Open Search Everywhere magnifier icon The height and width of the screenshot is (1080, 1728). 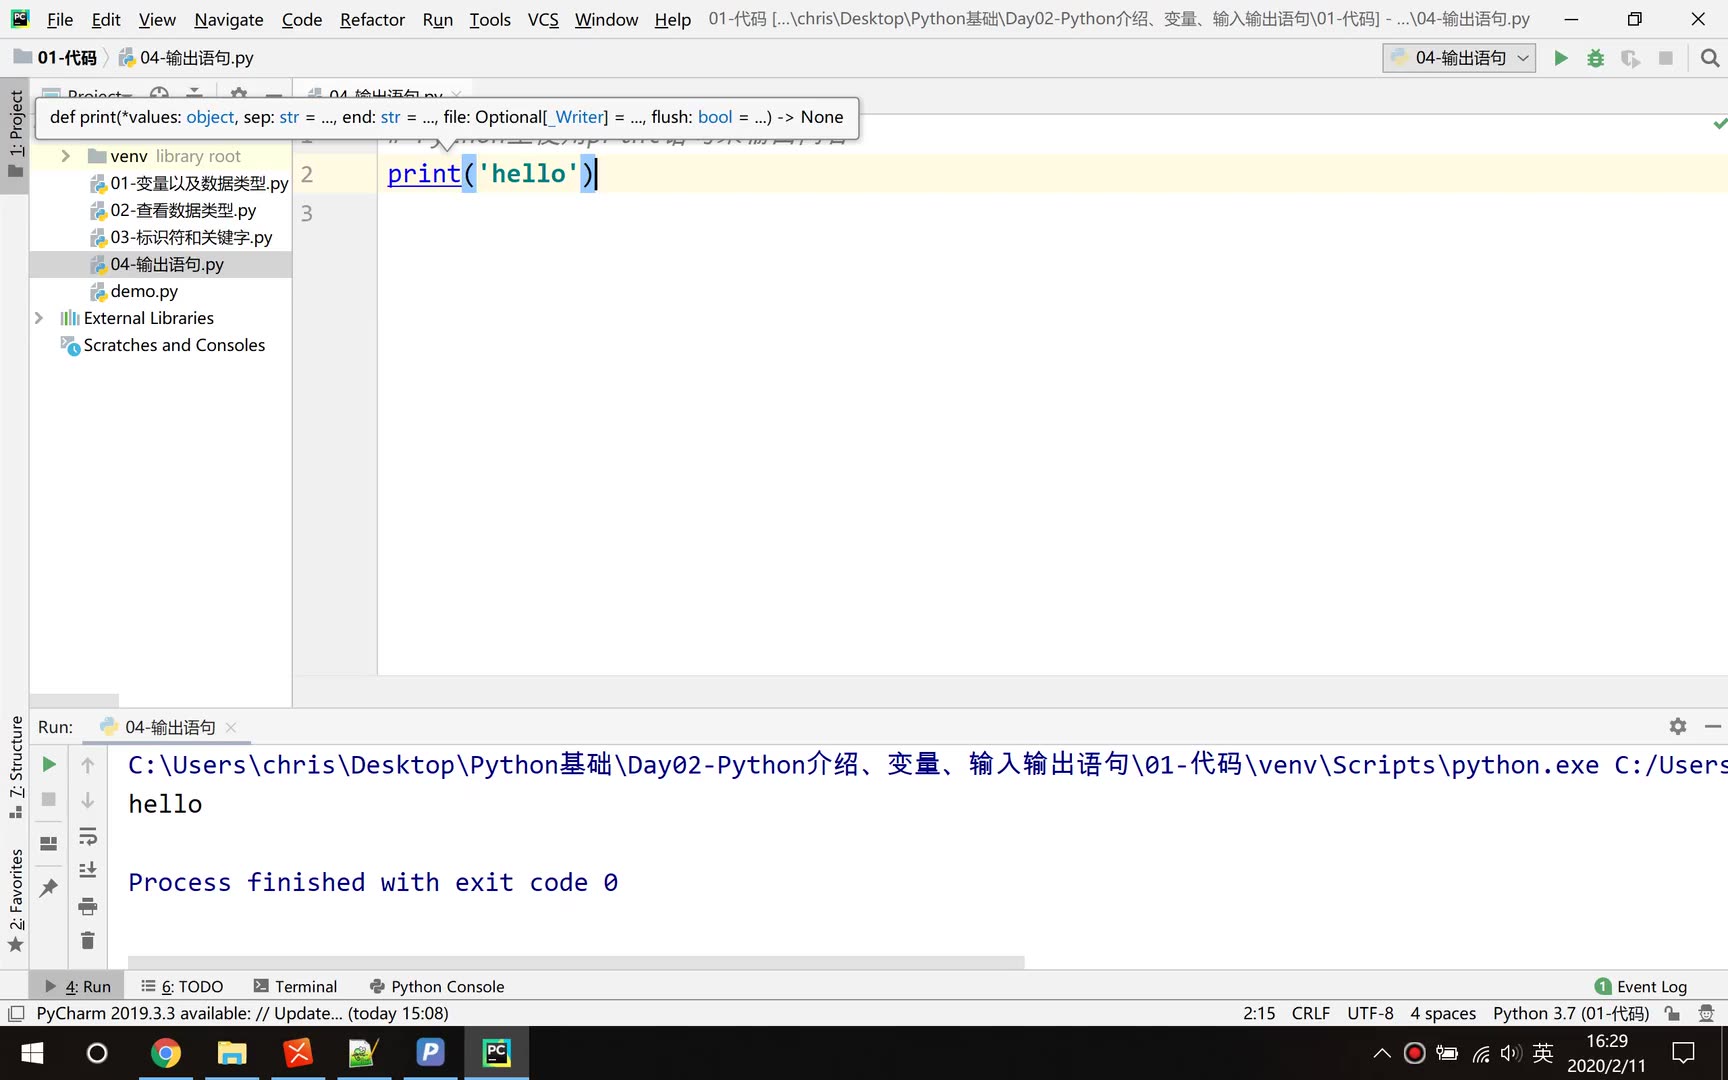pyautogui.click(x=1710, y=58)
